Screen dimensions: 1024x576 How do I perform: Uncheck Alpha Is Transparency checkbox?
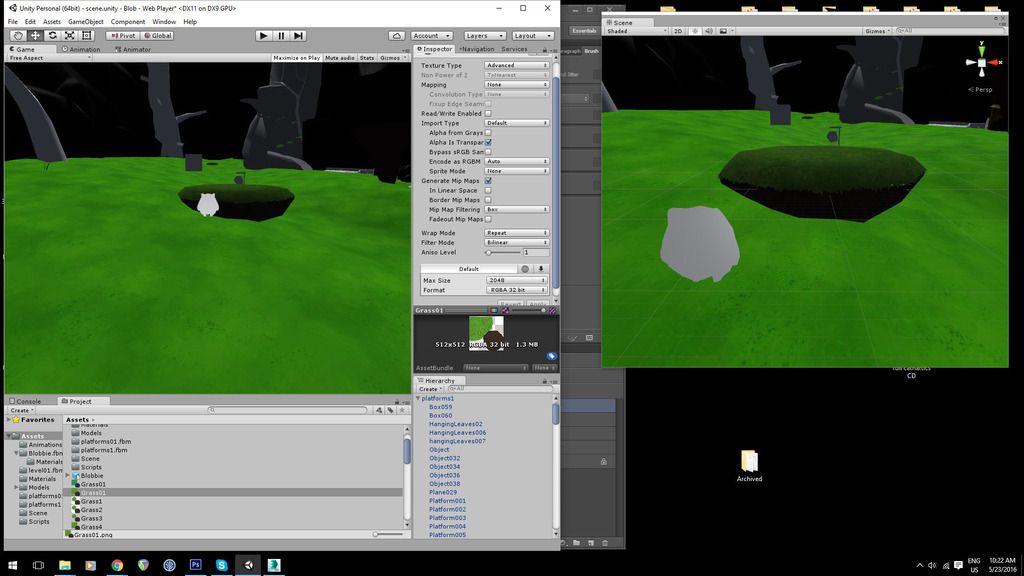point(488,142)
